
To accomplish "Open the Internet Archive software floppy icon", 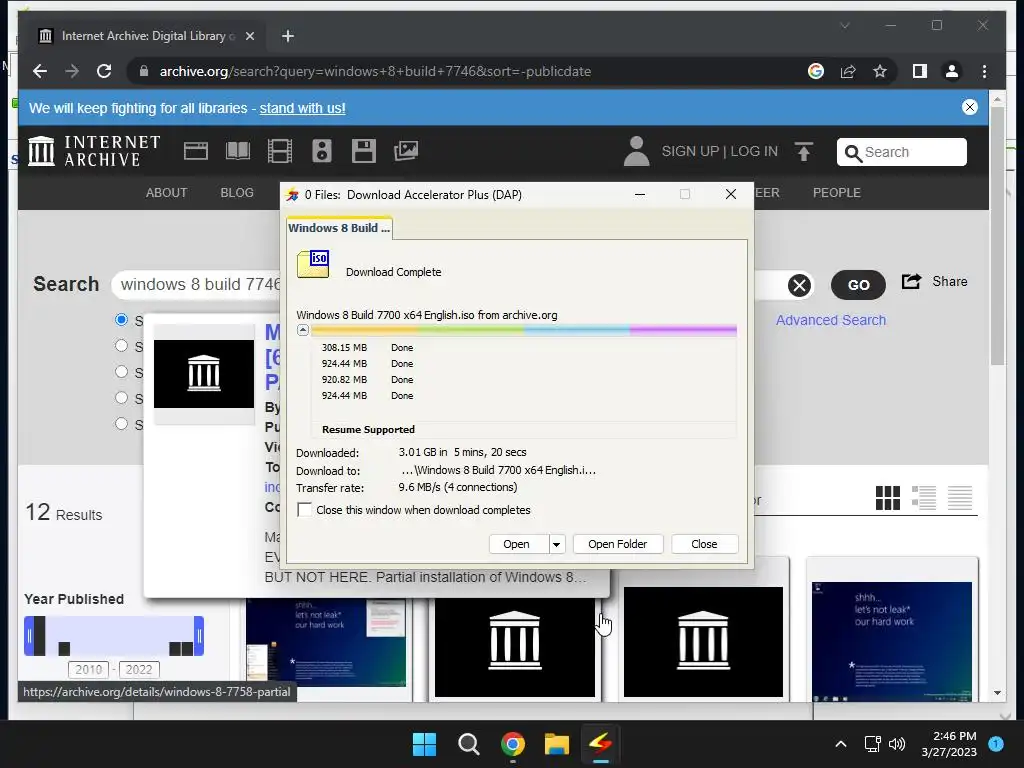I will tap(364, 151).
